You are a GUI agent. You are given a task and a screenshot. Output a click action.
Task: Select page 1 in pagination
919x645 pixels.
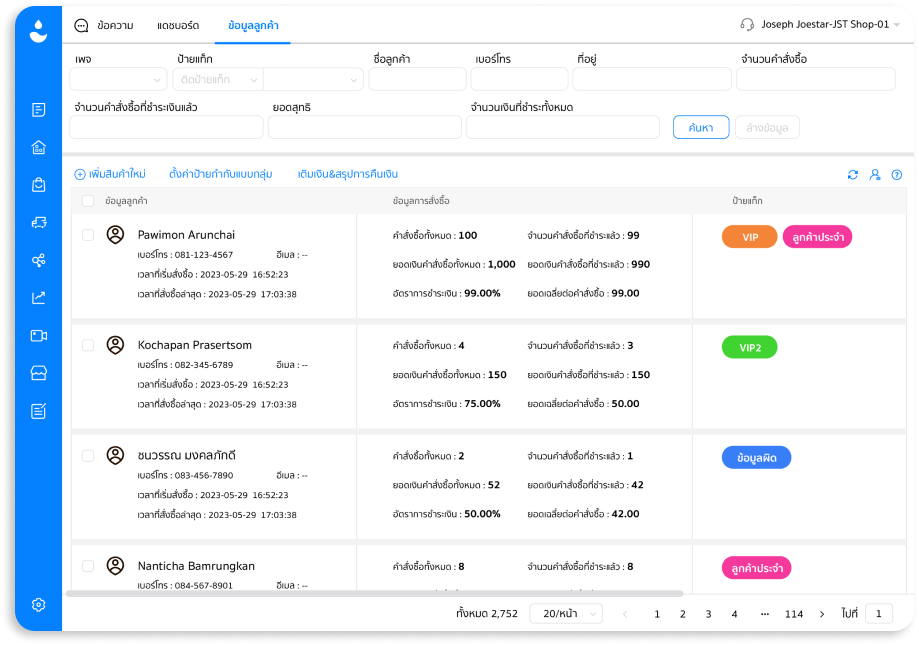point(656,614)
